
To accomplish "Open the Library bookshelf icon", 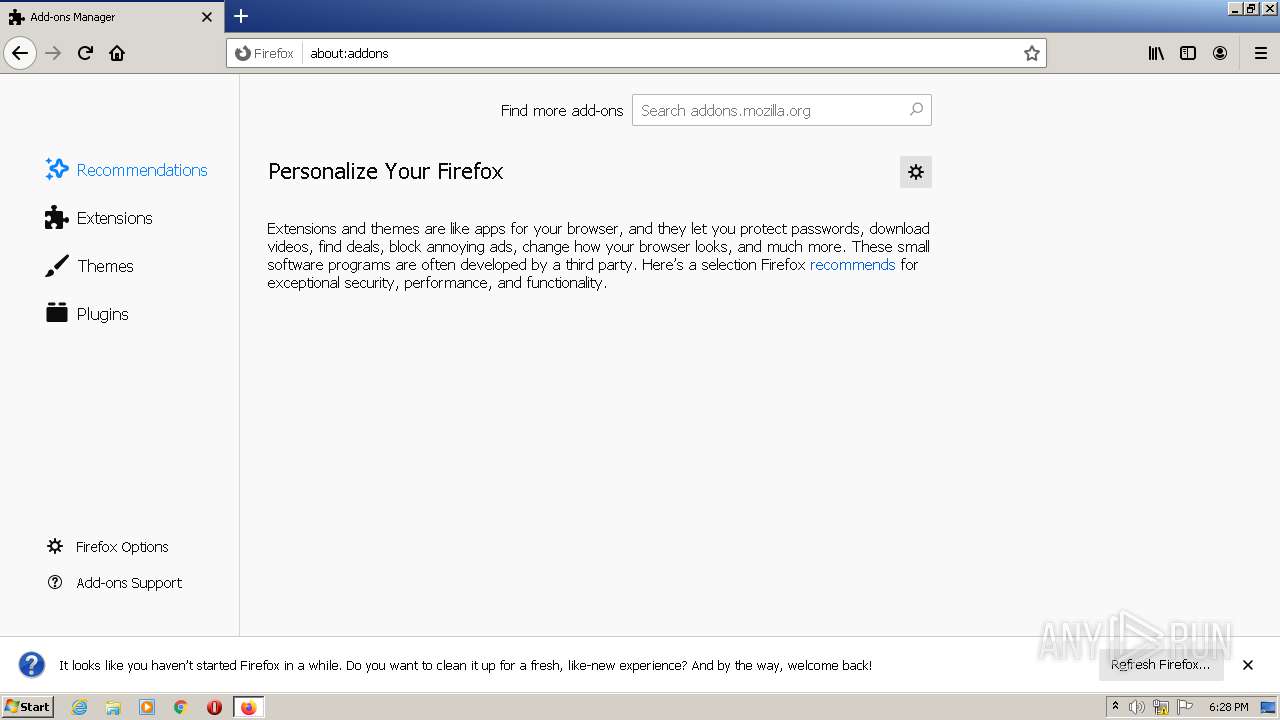I will [1156, 53].
